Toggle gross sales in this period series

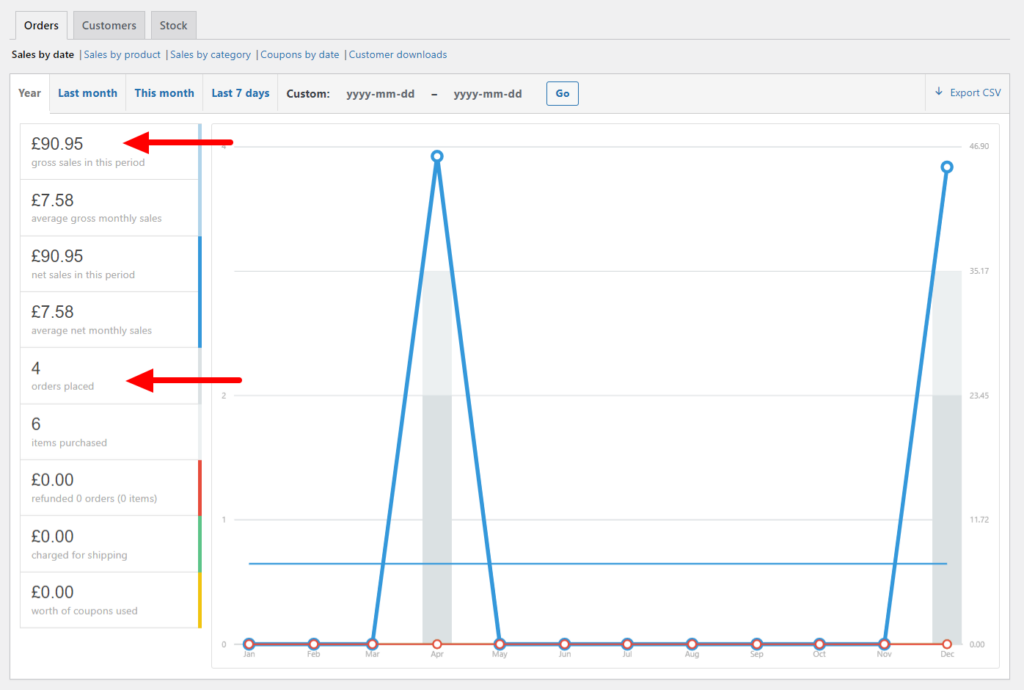(x=110, y=151)
